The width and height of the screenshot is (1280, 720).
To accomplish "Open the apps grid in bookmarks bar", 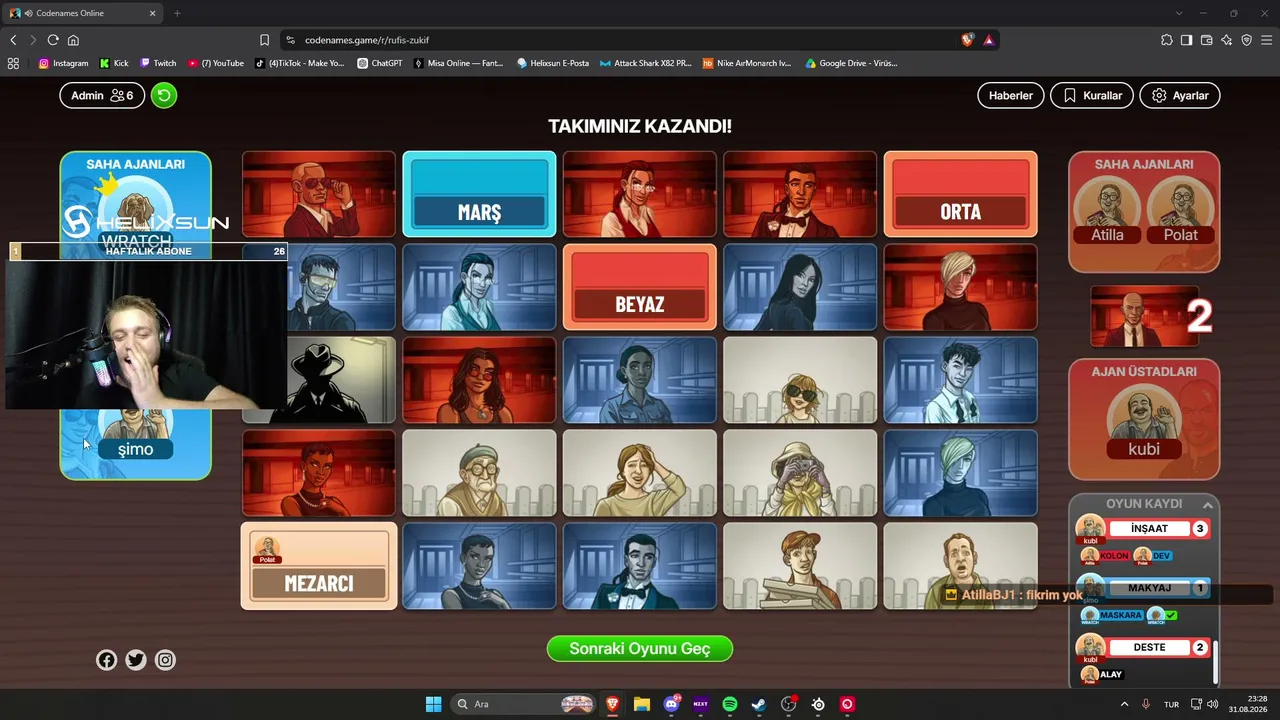I will click(x=13, y=63).
